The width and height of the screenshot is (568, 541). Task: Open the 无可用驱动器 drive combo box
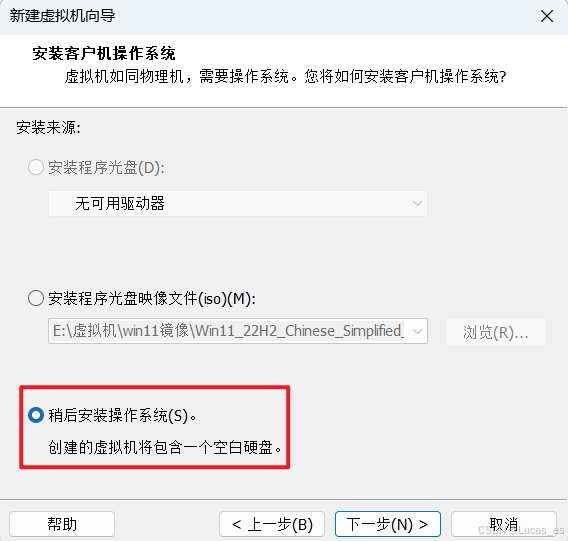click(x=238, y=203)
